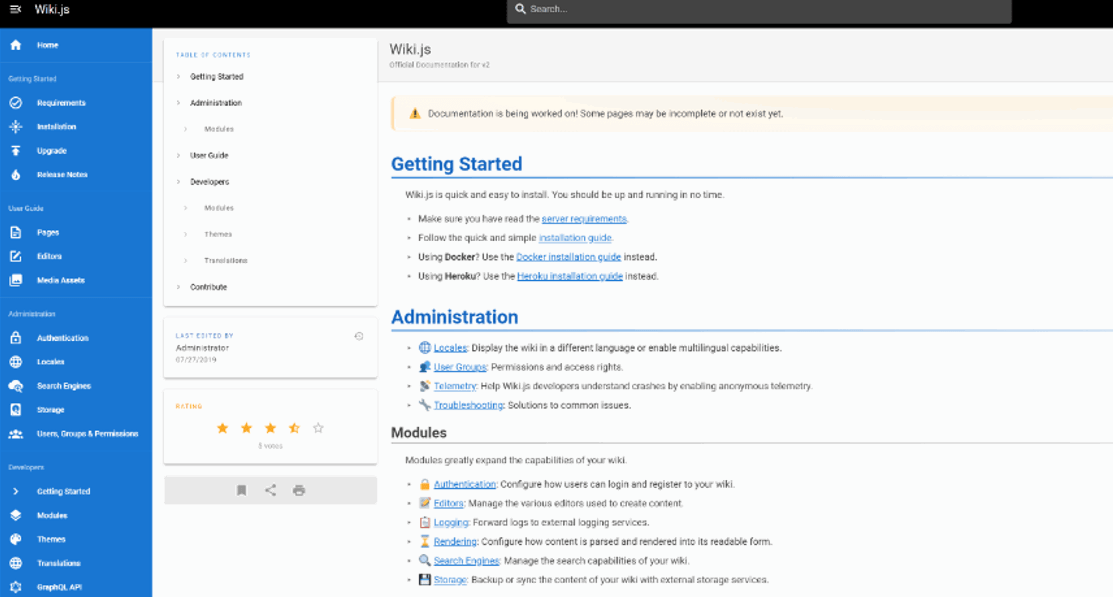Expand Getting Started in table of contents
The width and height of the screenshot is (1113, 597).
tap(178, 77)
